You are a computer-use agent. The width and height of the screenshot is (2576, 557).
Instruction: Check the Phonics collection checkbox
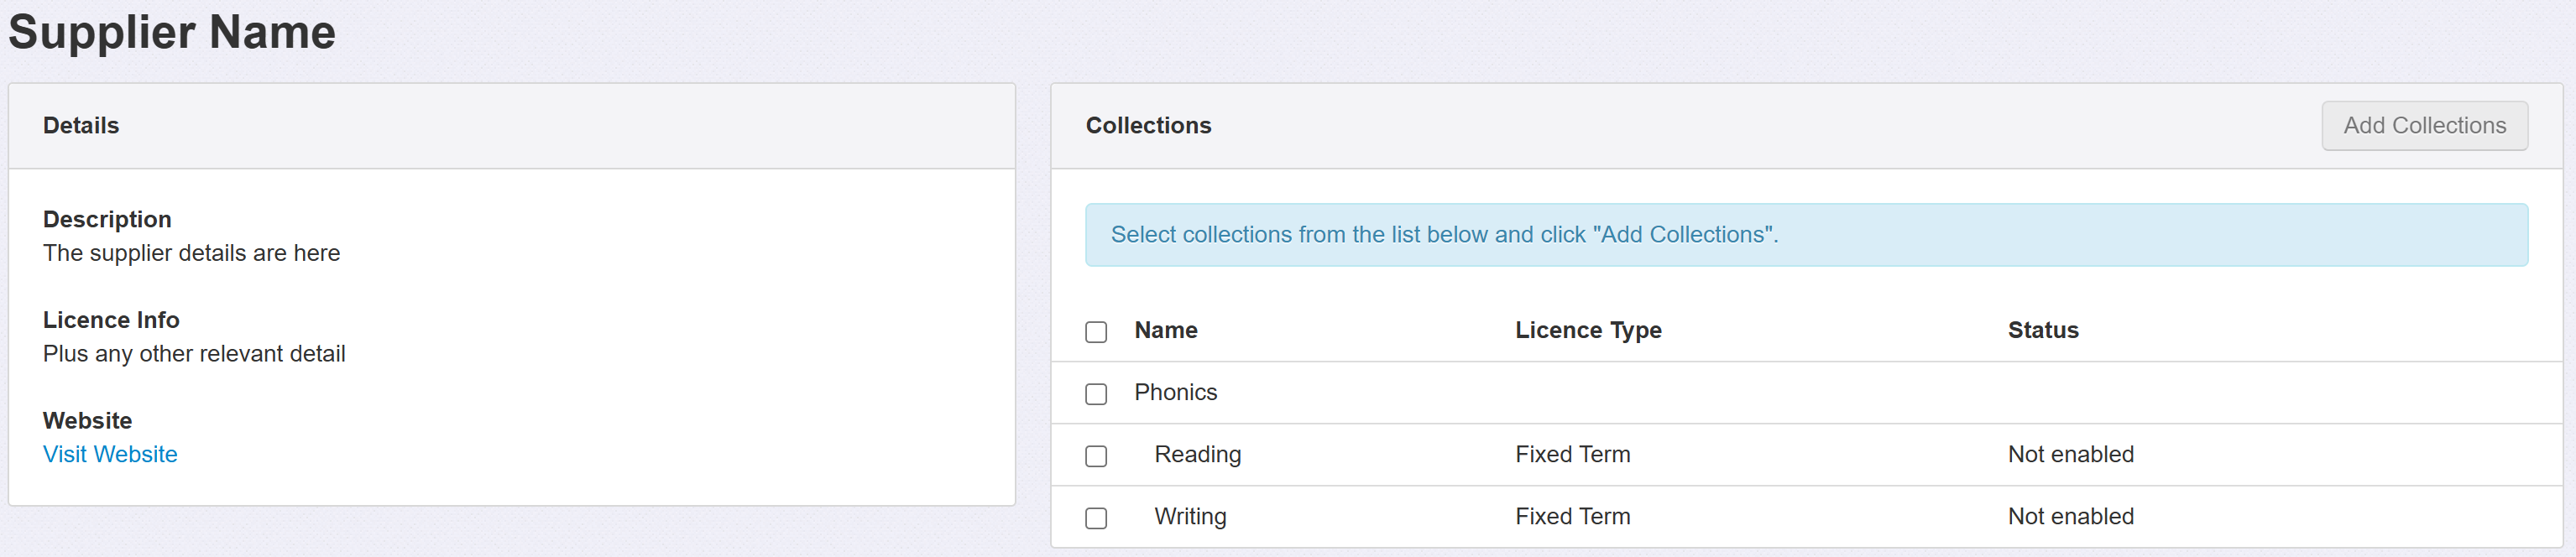(1096, 394)
